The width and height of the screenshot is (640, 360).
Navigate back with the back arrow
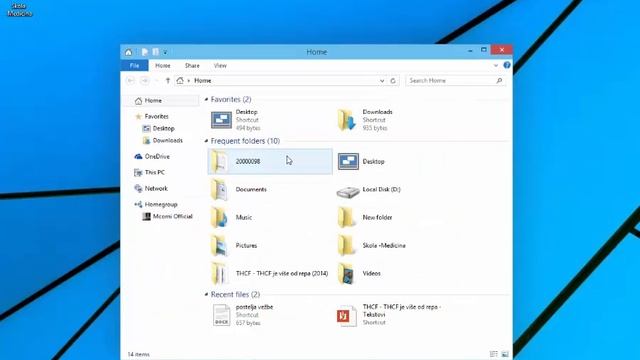[x=131, y=81]
